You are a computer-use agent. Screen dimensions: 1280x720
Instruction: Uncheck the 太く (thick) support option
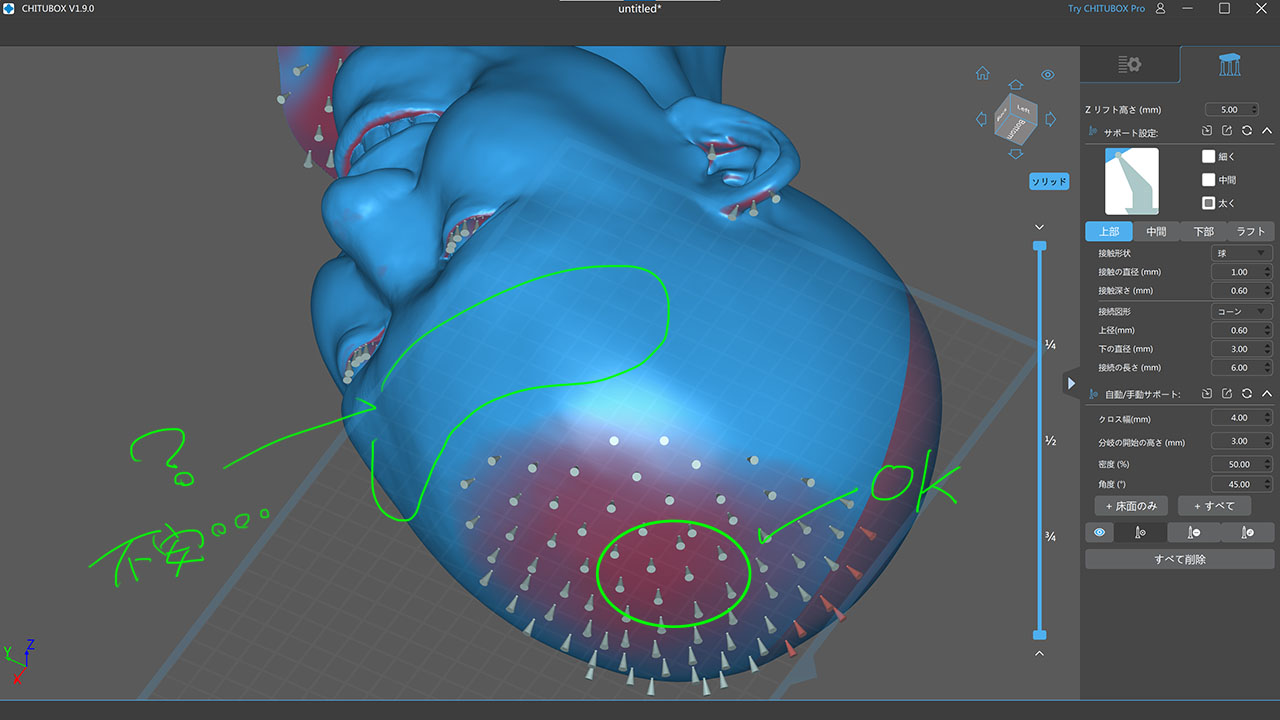tap(1208, 203)
